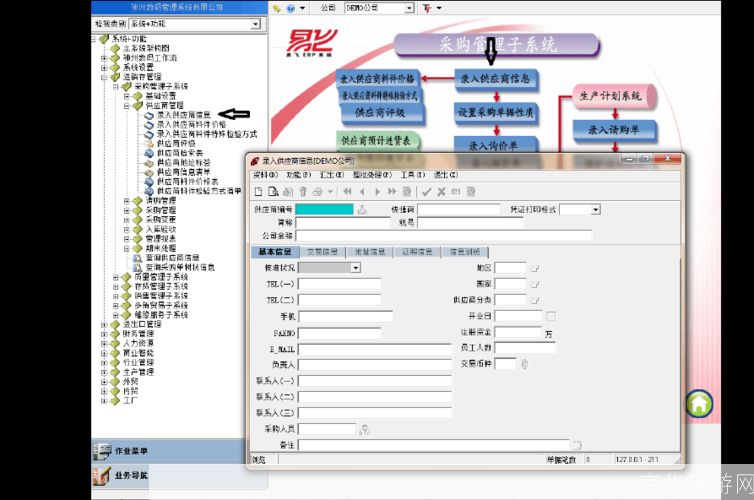This screenshot has width=754, height=500.
Task: Click 录入供应商料件价格 flowchart button
Action: pyautogui.click(x=377, y=78)
